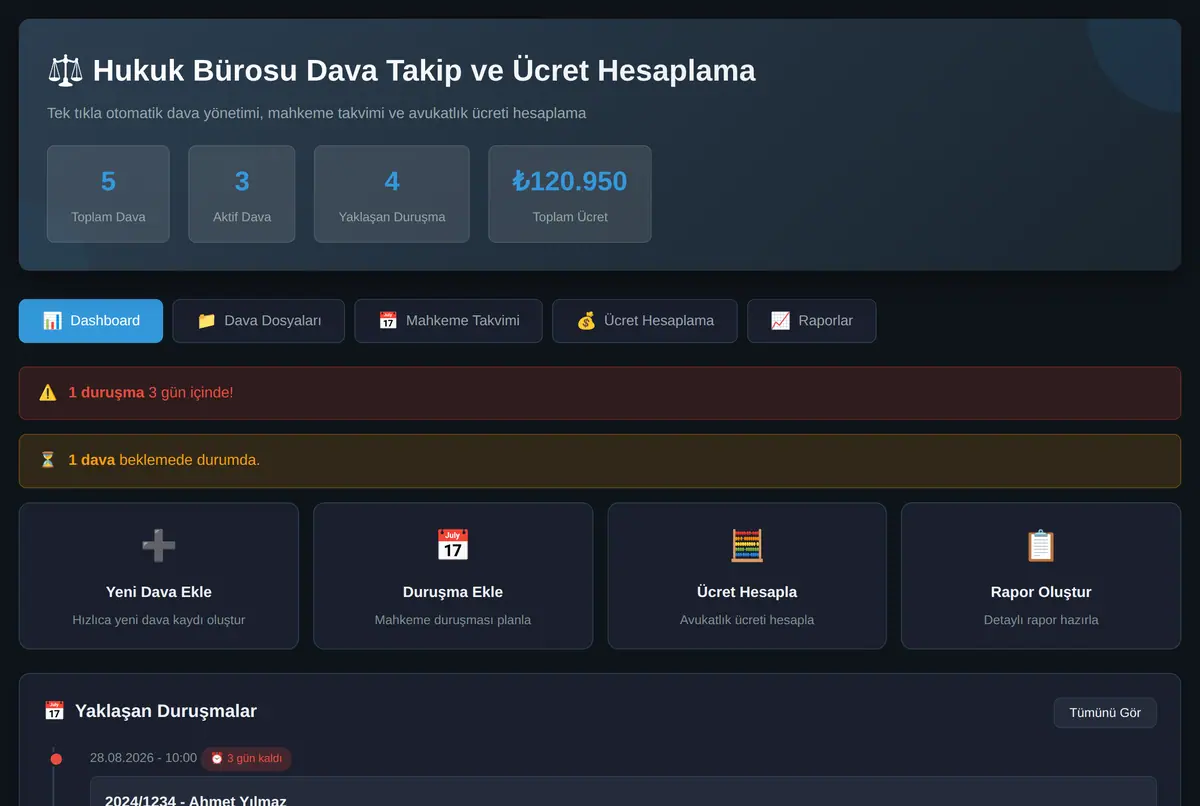Click the abacus icon above Ücret Hesapla
Screen dimensions: 1200x806
tap(747, 546)
